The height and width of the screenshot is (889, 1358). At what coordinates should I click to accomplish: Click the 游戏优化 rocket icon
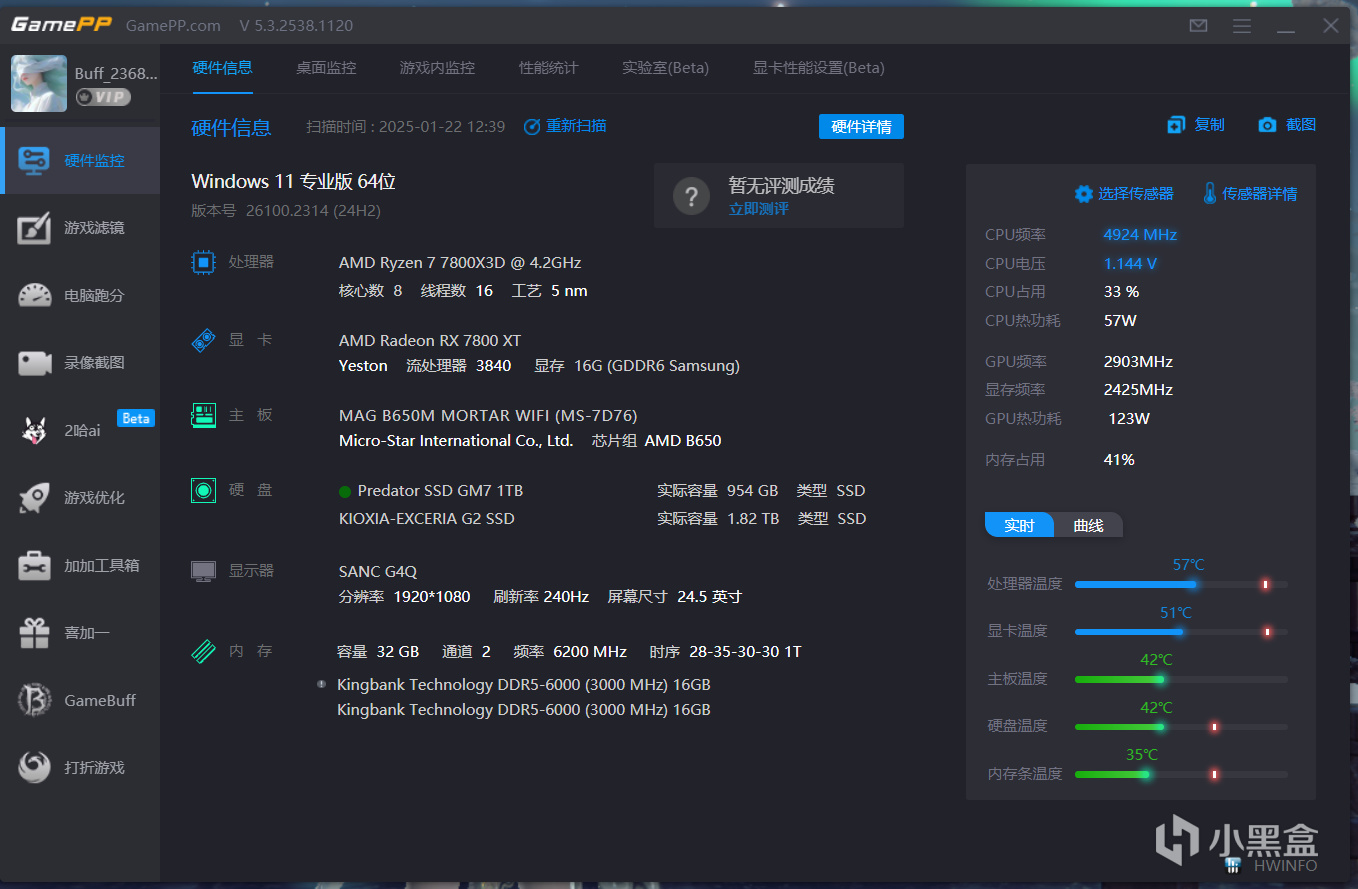coord(35,497)
